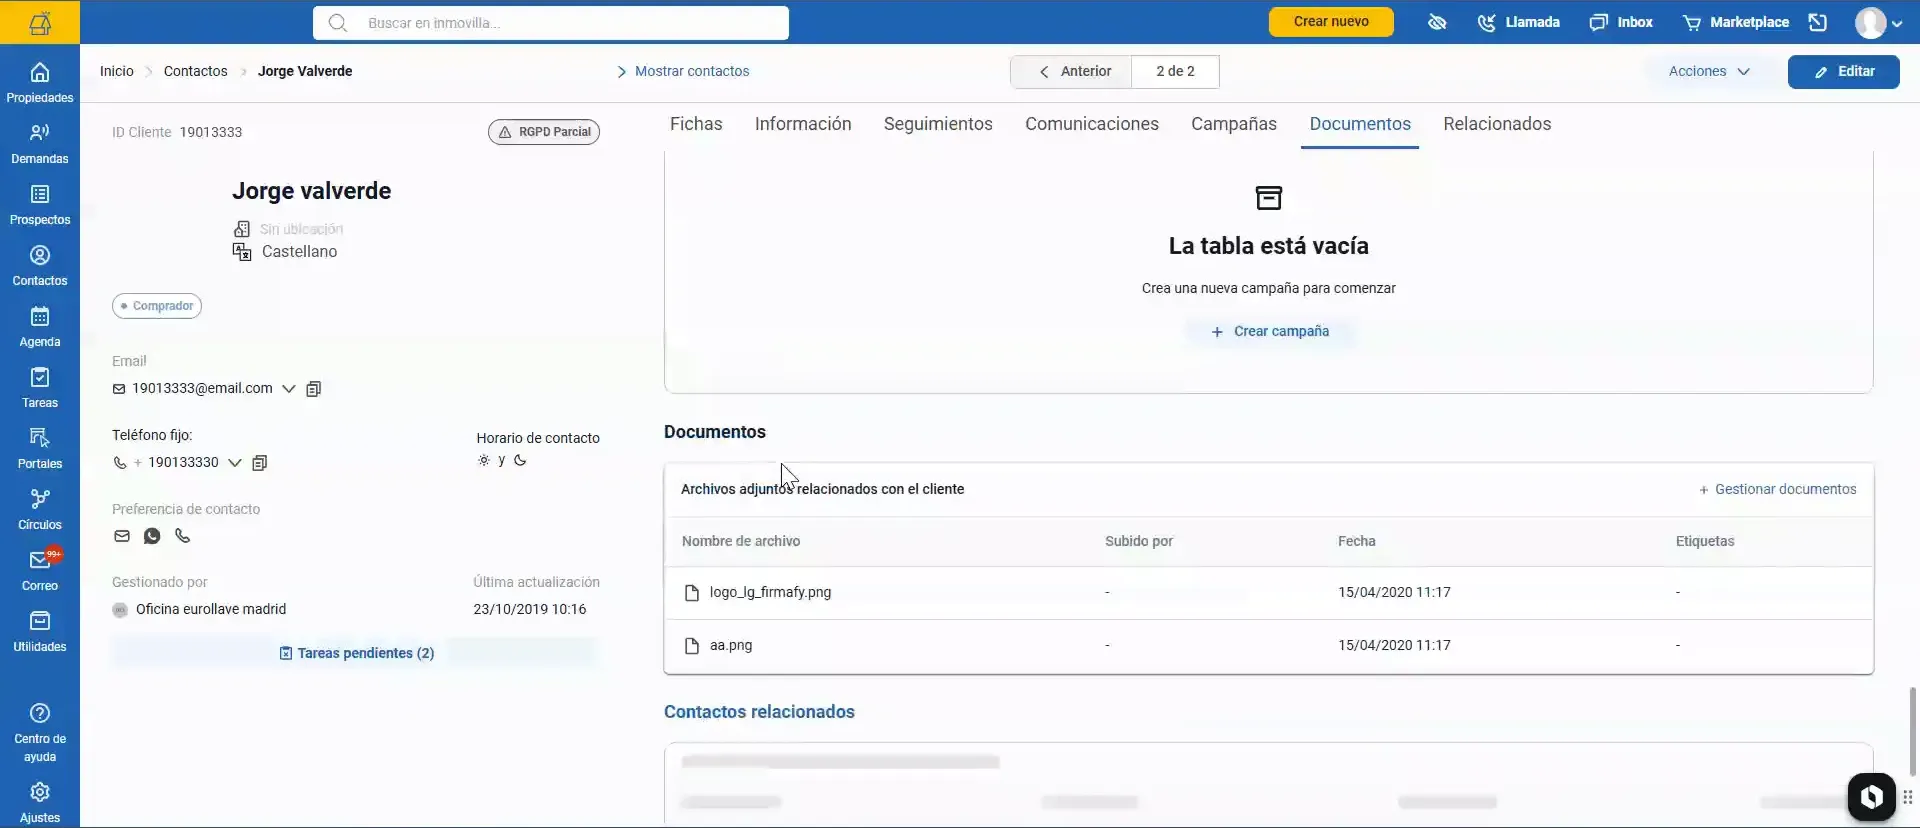Open Propiedades in the sidebar
Screen dimensions: 1920x828
pyautogui.click(x=40, y=83)
